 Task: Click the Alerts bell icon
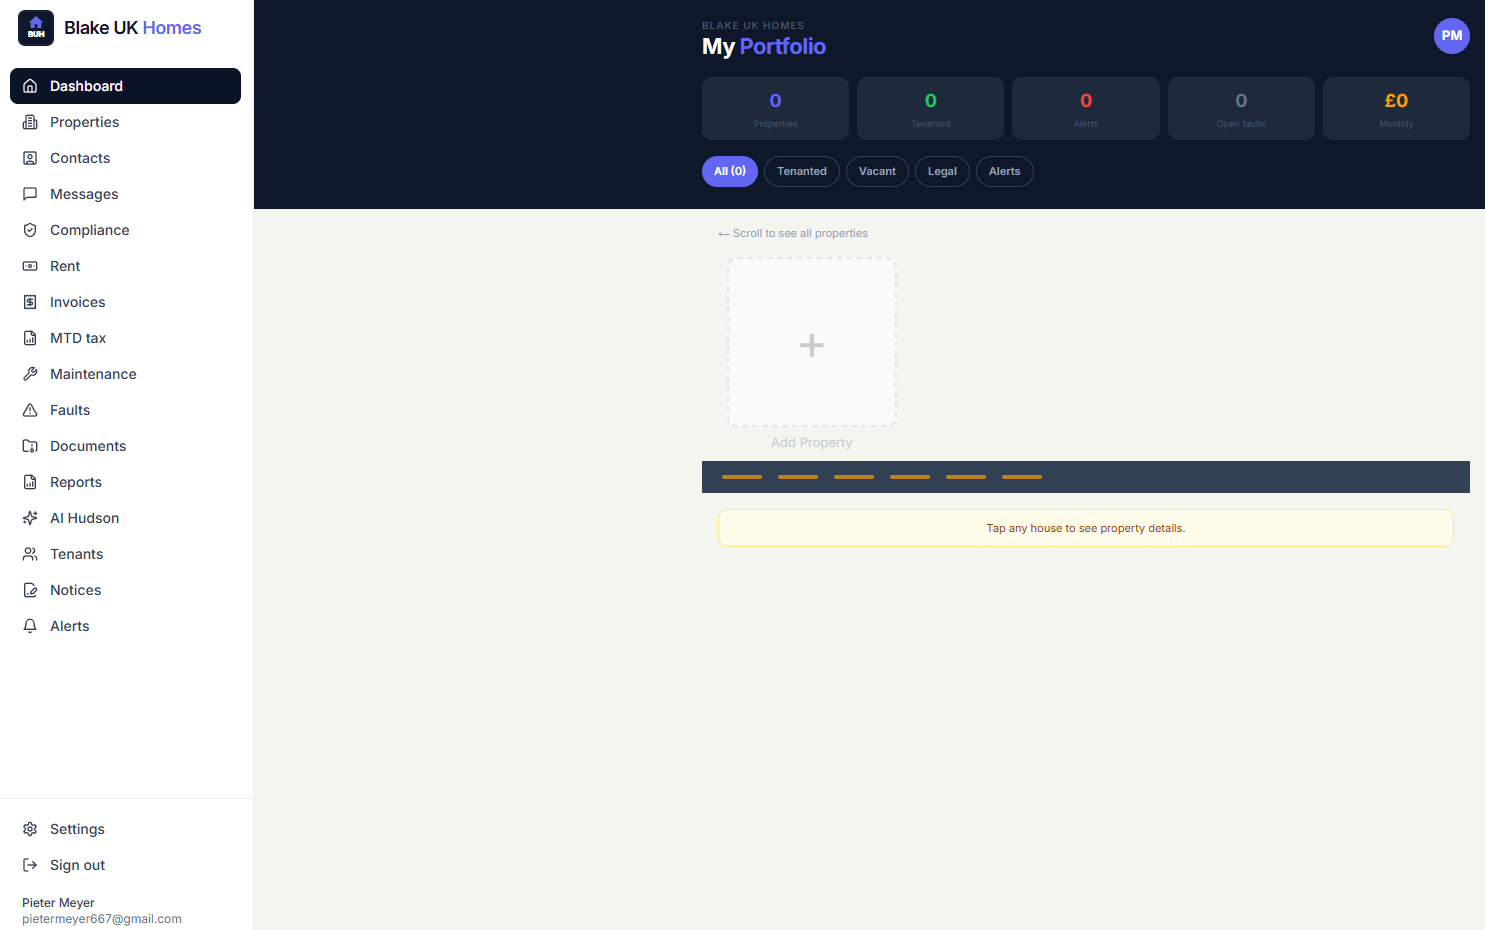(x=30, y=626)
